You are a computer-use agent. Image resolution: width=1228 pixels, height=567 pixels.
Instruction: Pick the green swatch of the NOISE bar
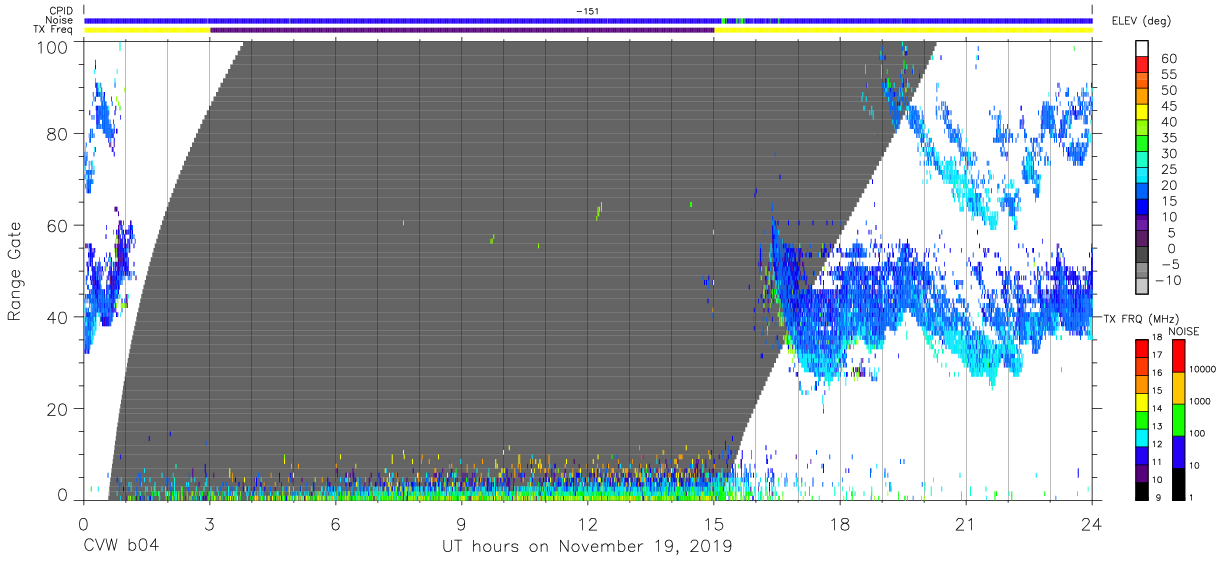pyautogui.click(x=1178, y=420)
